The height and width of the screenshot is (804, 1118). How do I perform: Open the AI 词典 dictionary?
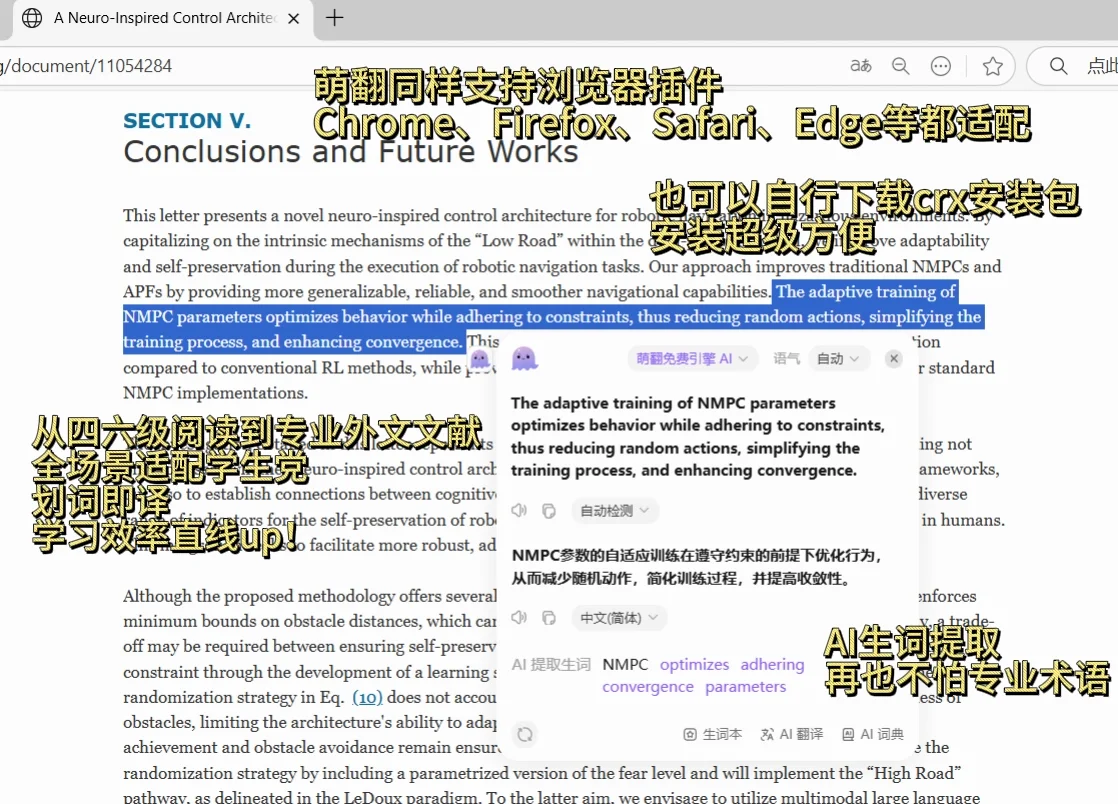coord(873,734)
